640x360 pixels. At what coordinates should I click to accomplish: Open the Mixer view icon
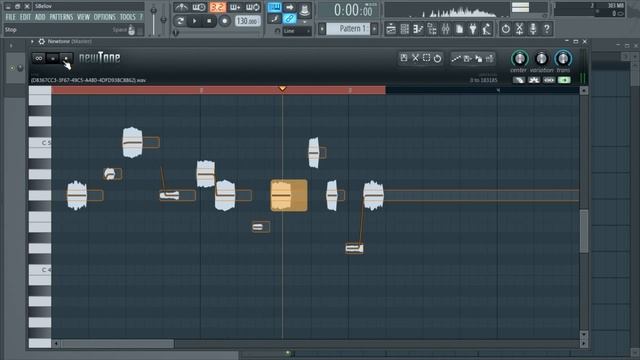(445, 29)
